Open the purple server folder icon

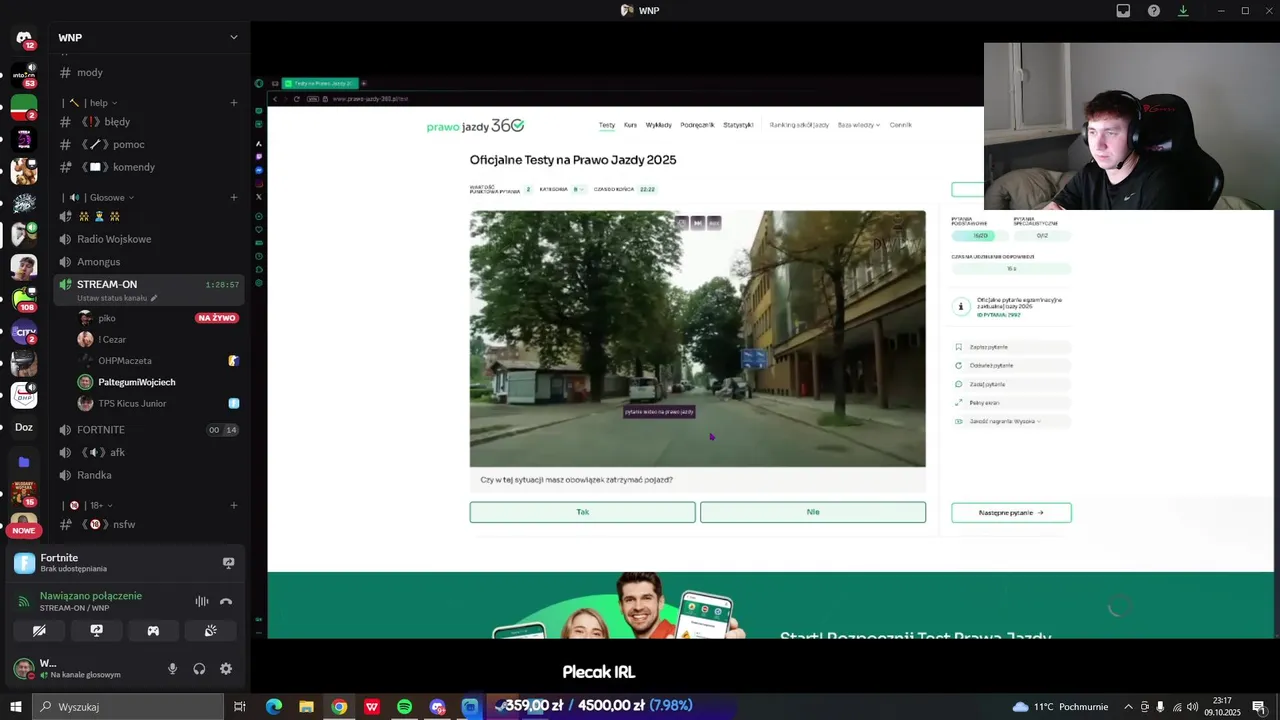[24, 462]
